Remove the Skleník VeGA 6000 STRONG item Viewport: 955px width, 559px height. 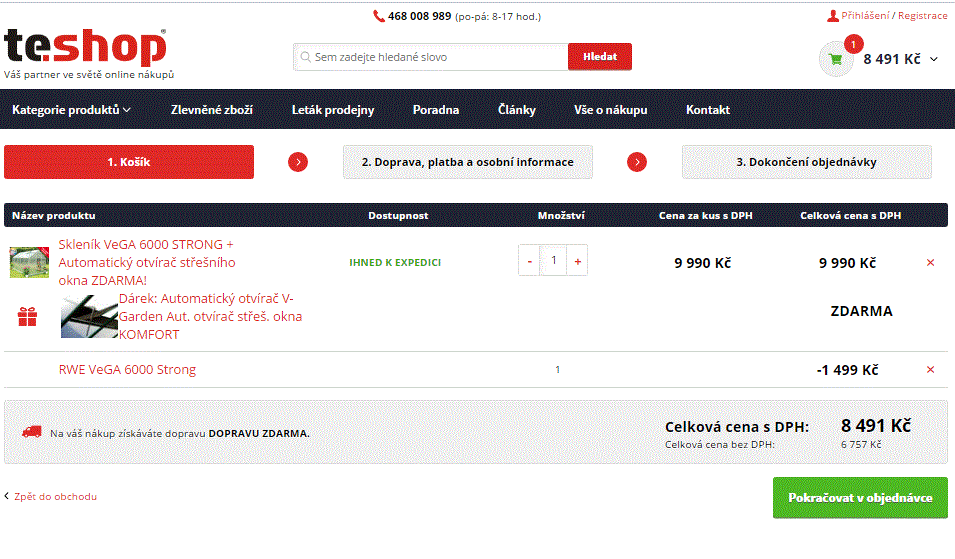point(930,262)
